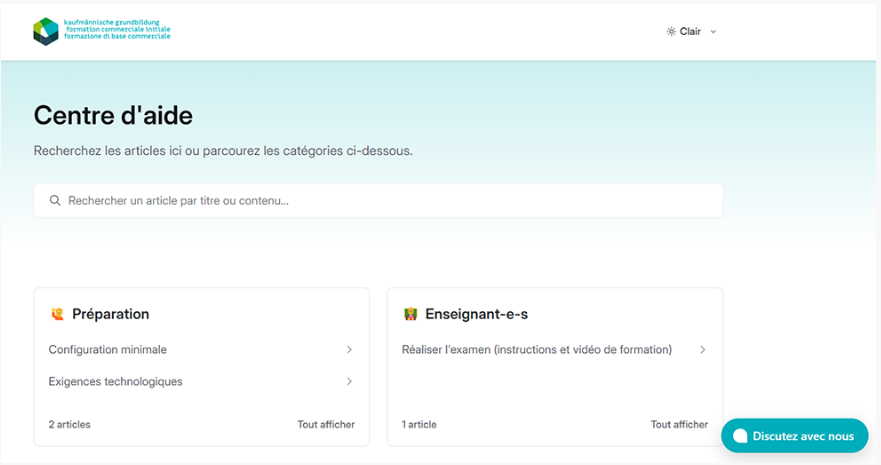The height and width of the screenshot is (465, 881).
Task: Click the sun icon beside Clair
Action: [671, 32]
